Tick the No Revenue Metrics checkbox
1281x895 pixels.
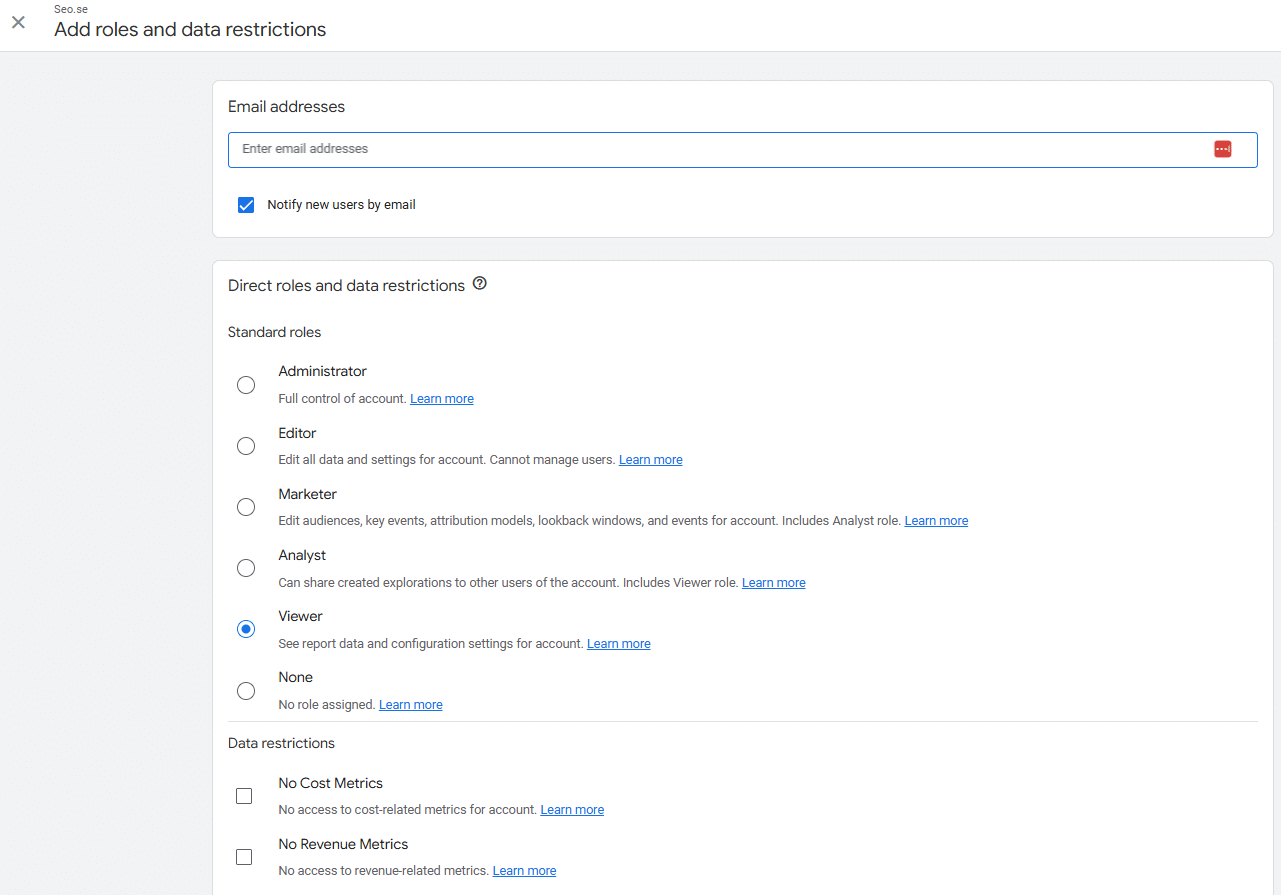244,857
